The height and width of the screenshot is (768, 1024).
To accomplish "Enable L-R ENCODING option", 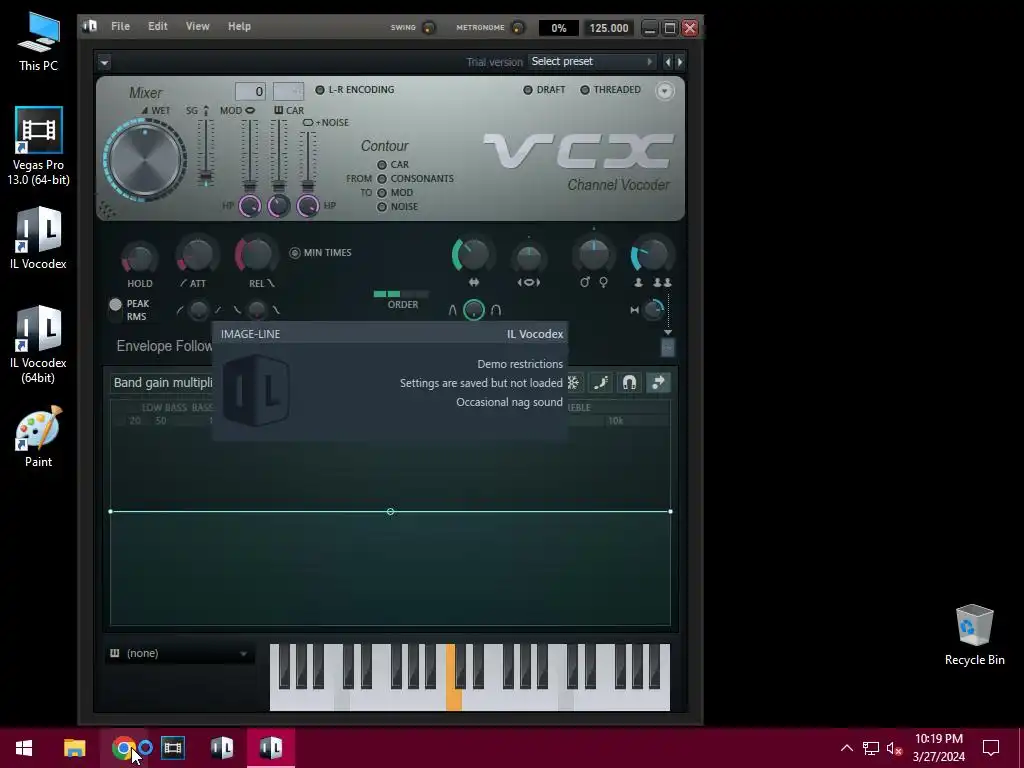I will pyautogui.click(x=355, y=90).
